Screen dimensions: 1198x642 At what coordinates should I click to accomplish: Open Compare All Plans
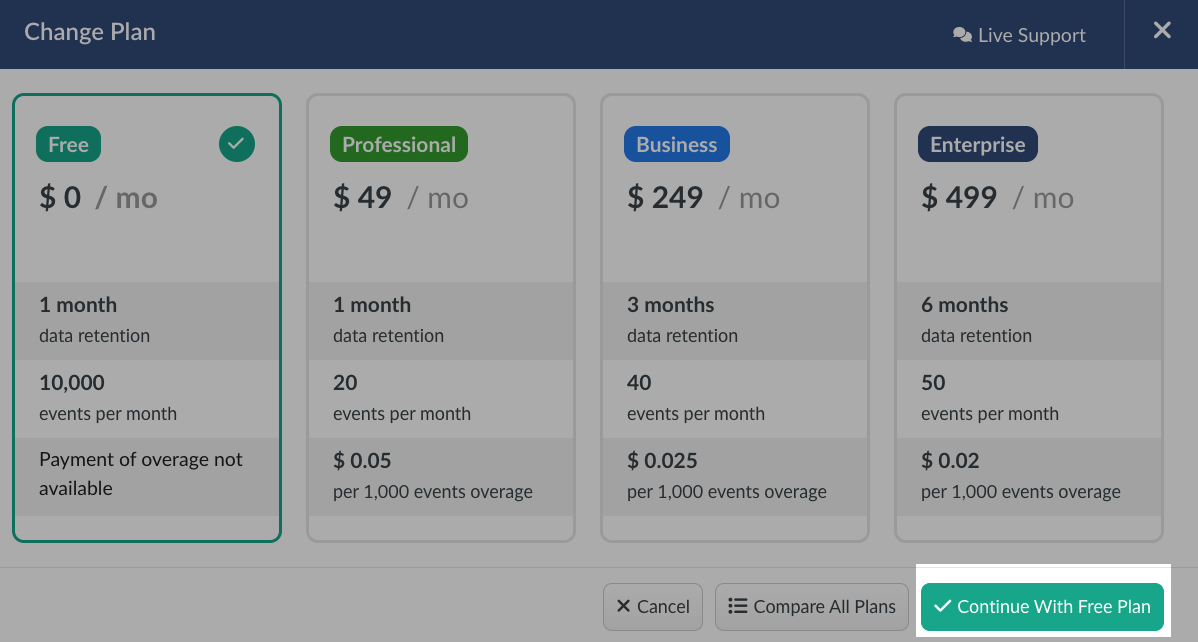tap(811, 607)
